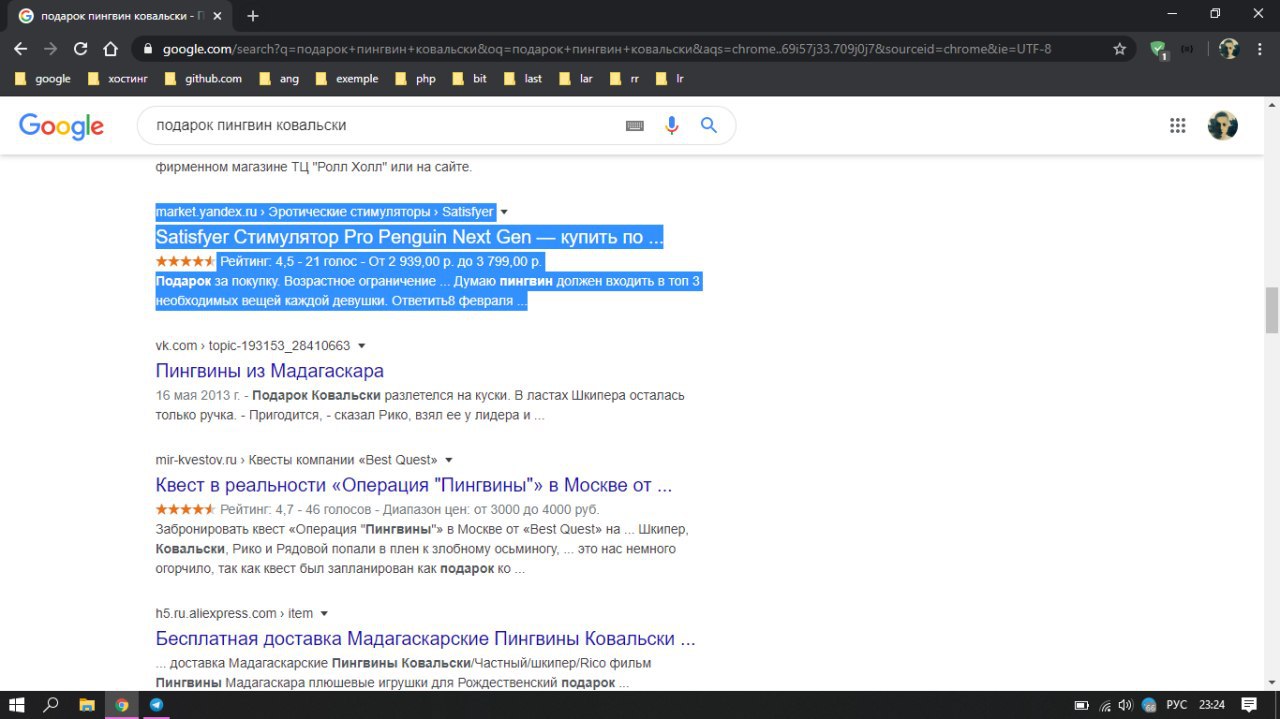
Task: Open the rr bookmark folder
Action: click(625, 78)
